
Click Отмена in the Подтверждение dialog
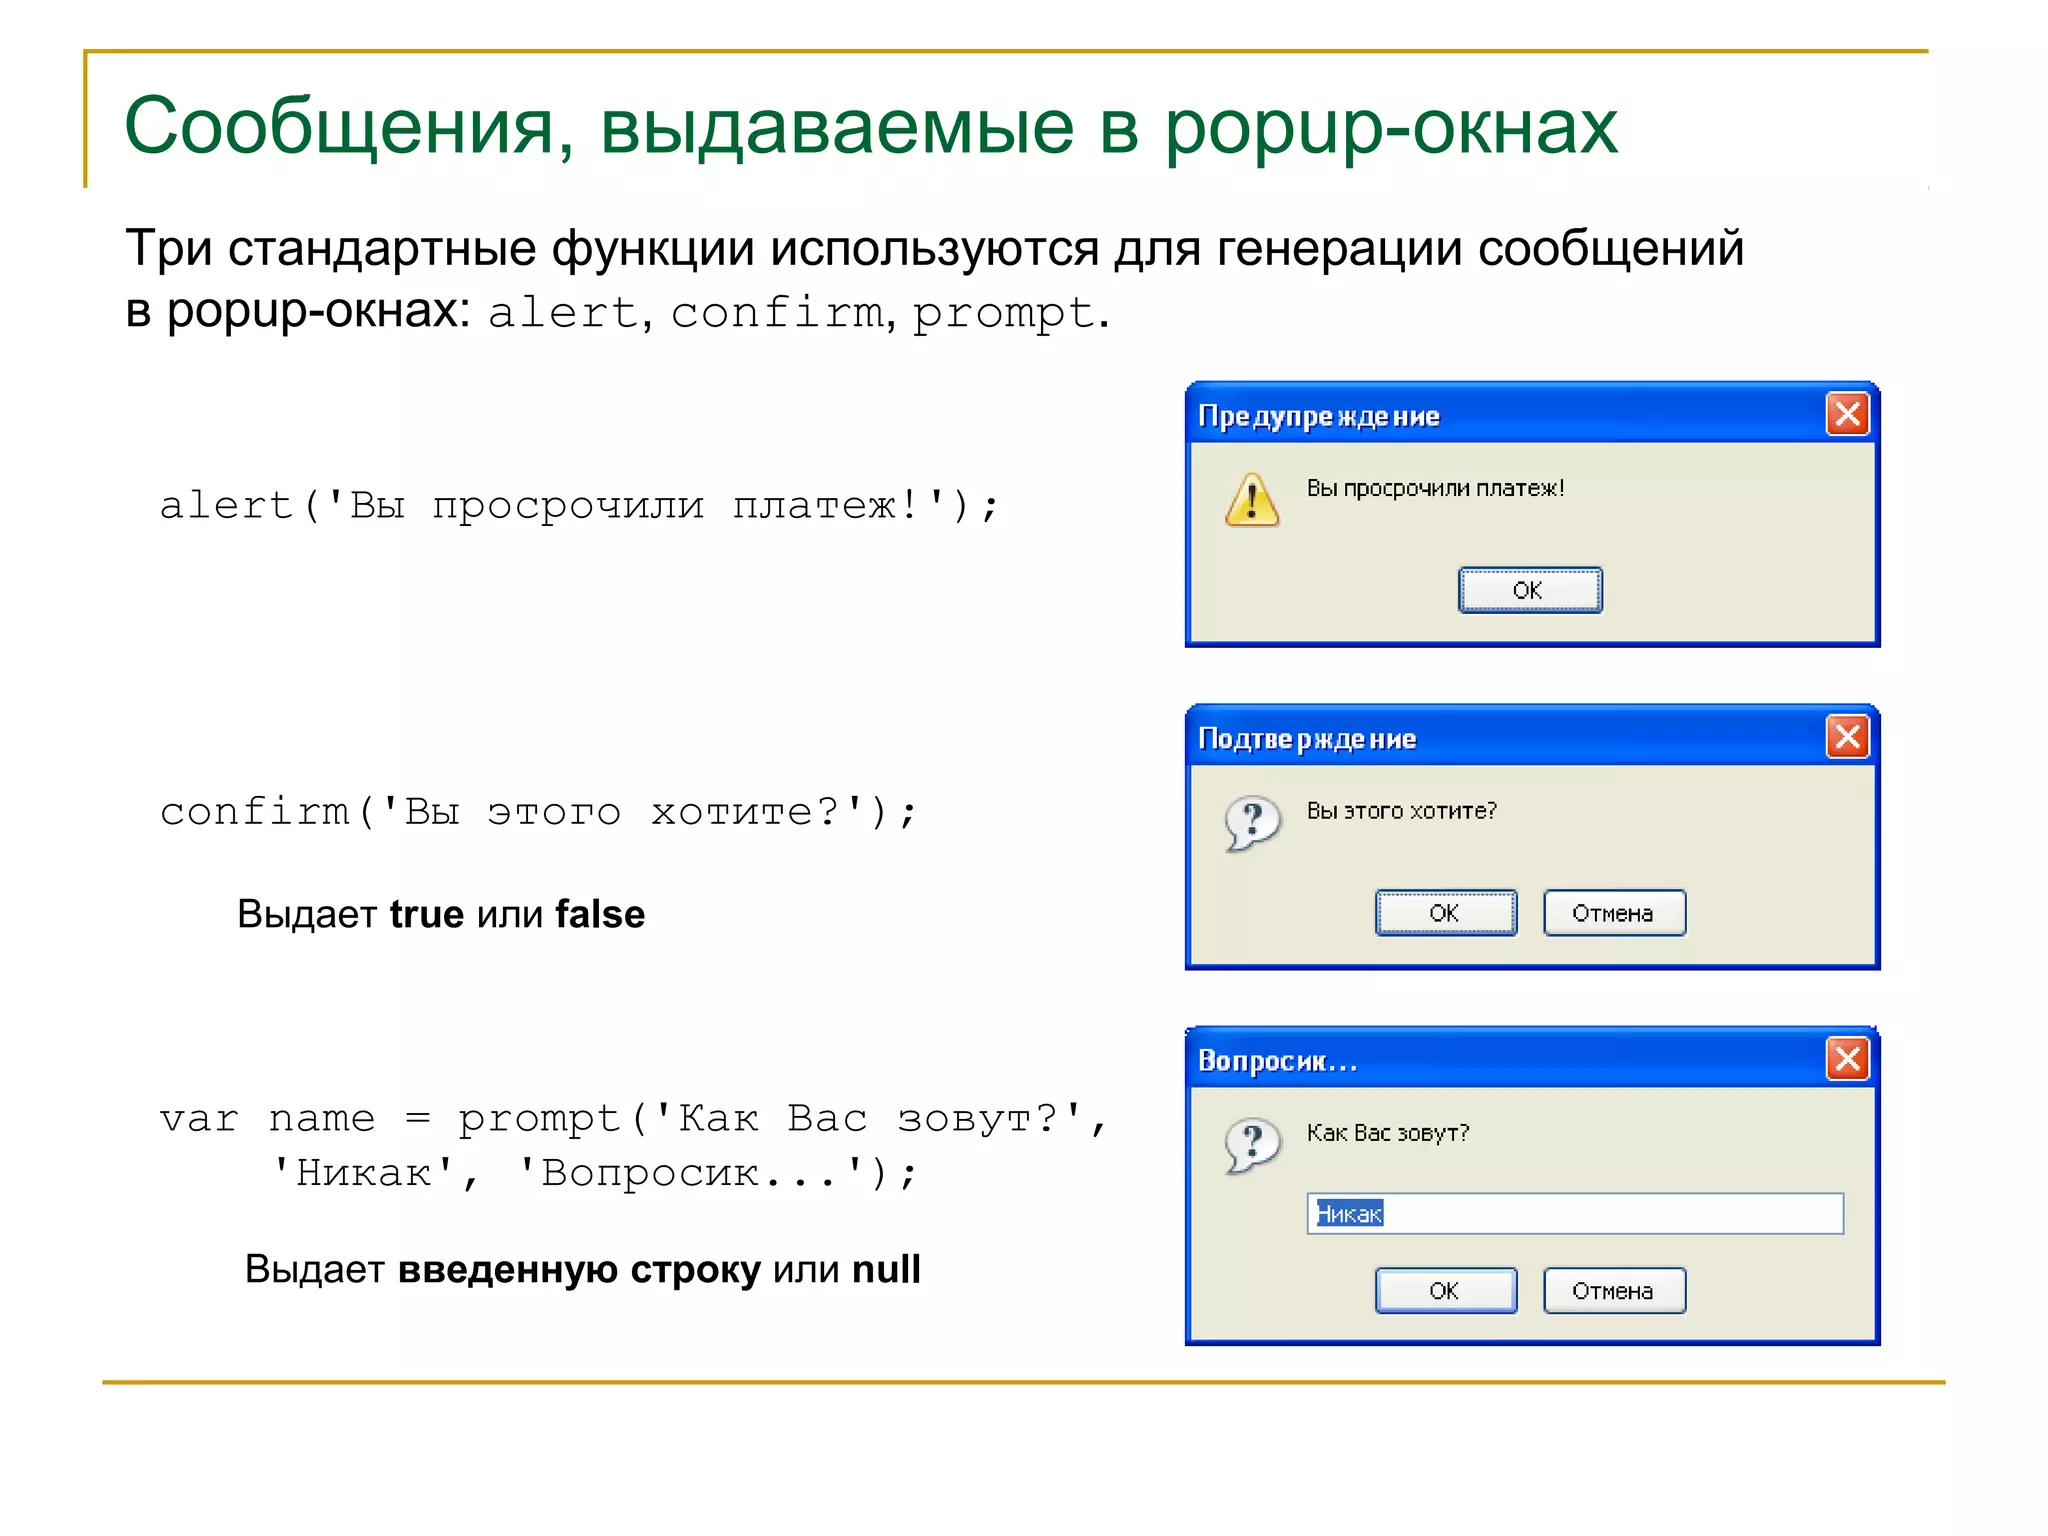coord(1613,912)
